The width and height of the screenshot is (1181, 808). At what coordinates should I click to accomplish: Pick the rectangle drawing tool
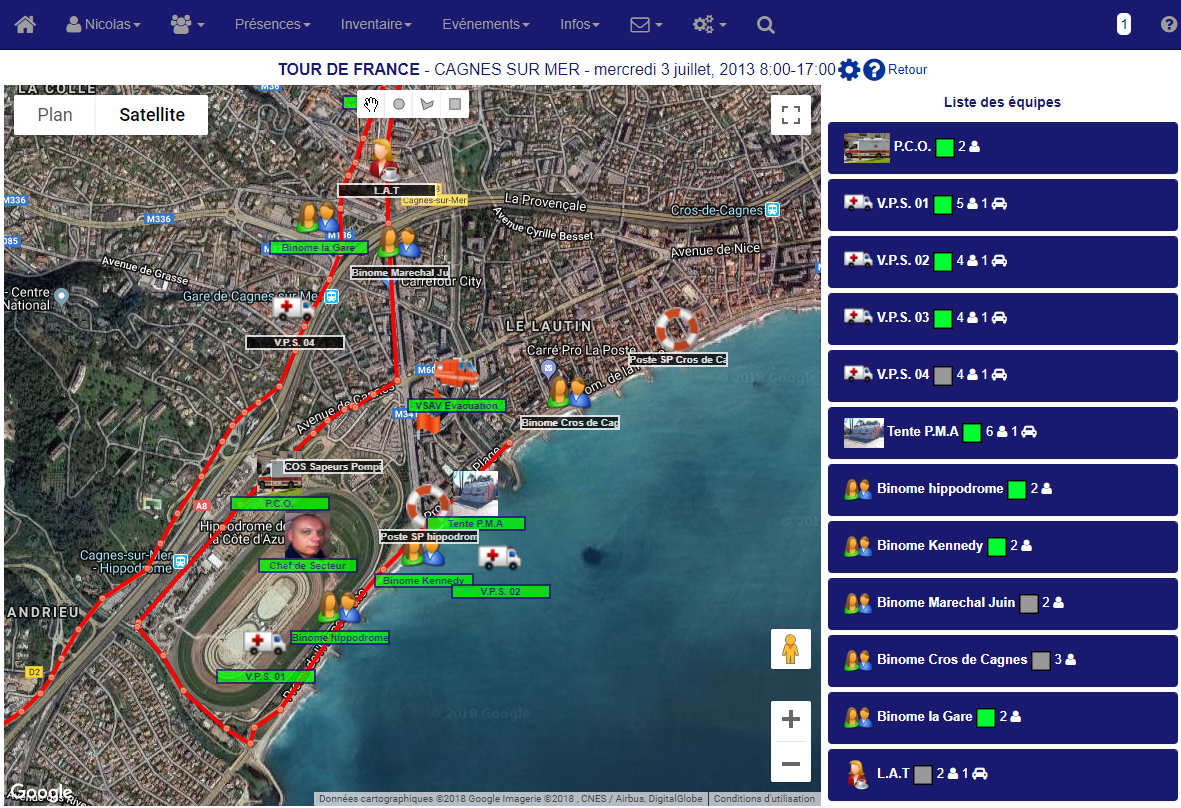[x=455, y=103]
